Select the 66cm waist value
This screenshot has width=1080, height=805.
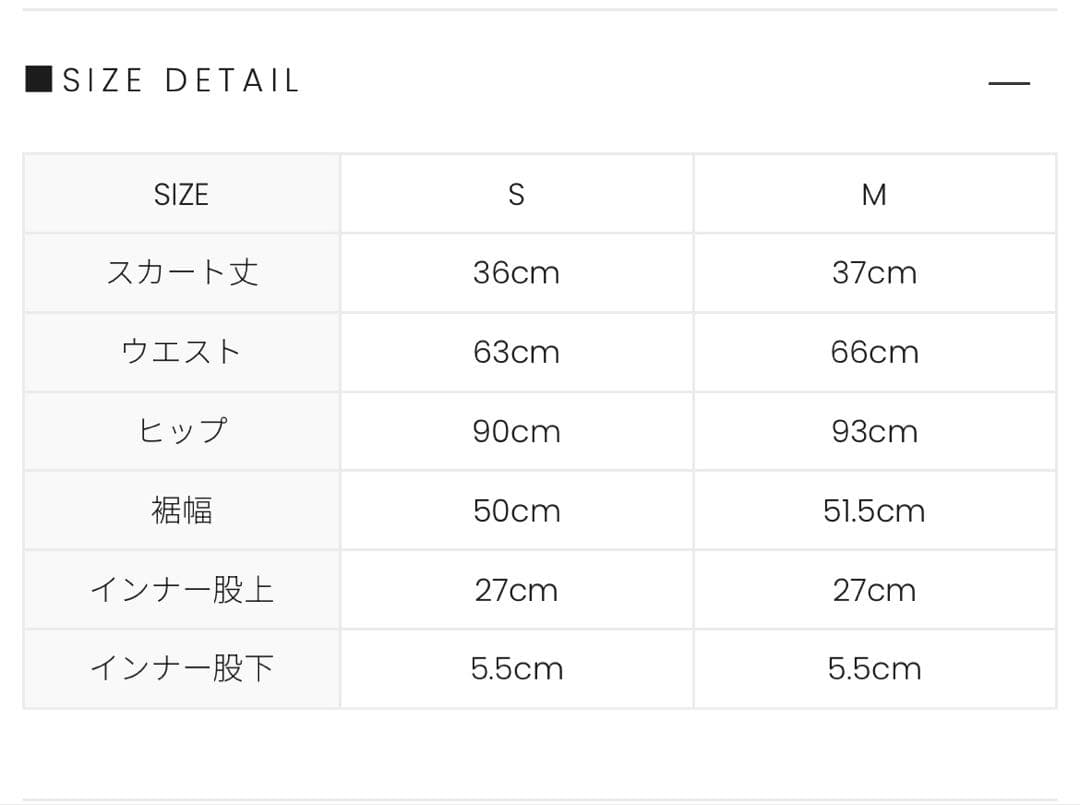(874, 352)
